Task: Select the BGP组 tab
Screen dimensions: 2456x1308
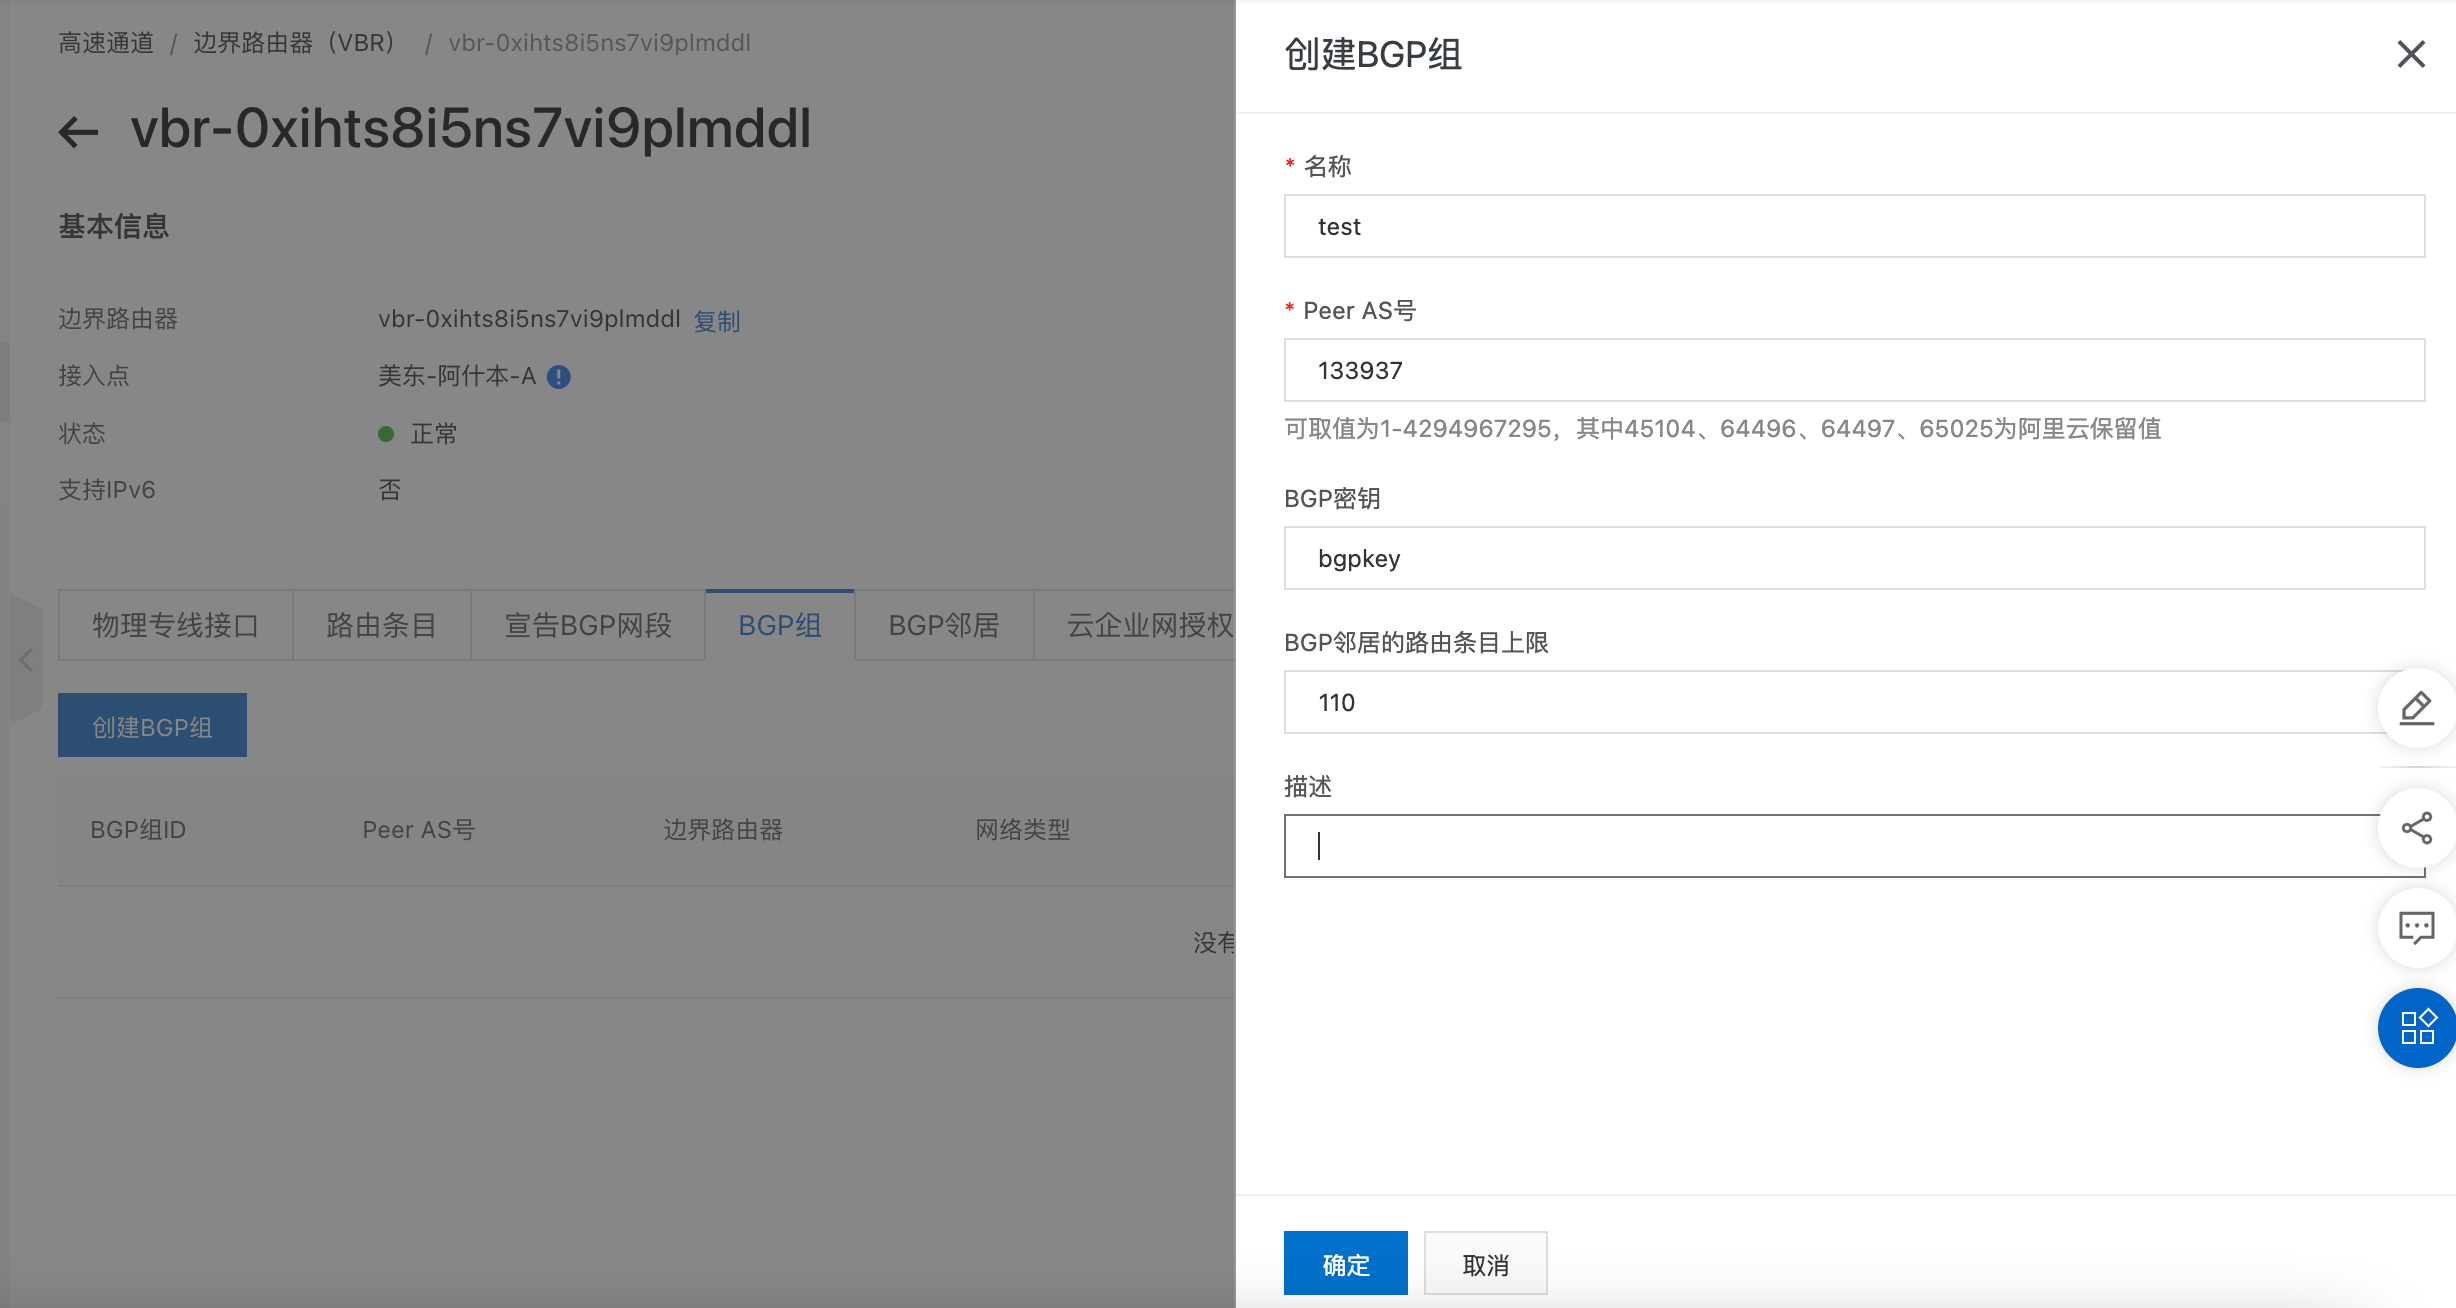Action: coord(780,625)
